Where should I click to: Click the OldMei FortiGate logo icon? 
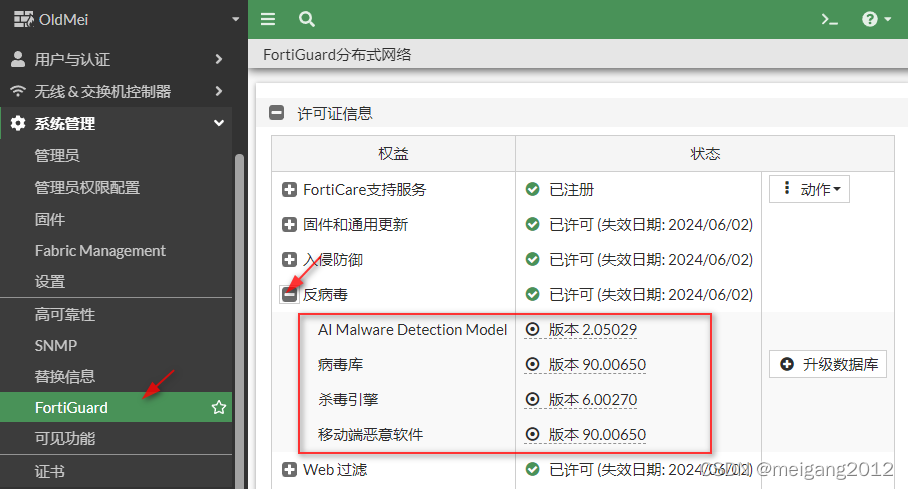(x=24, y=19)
